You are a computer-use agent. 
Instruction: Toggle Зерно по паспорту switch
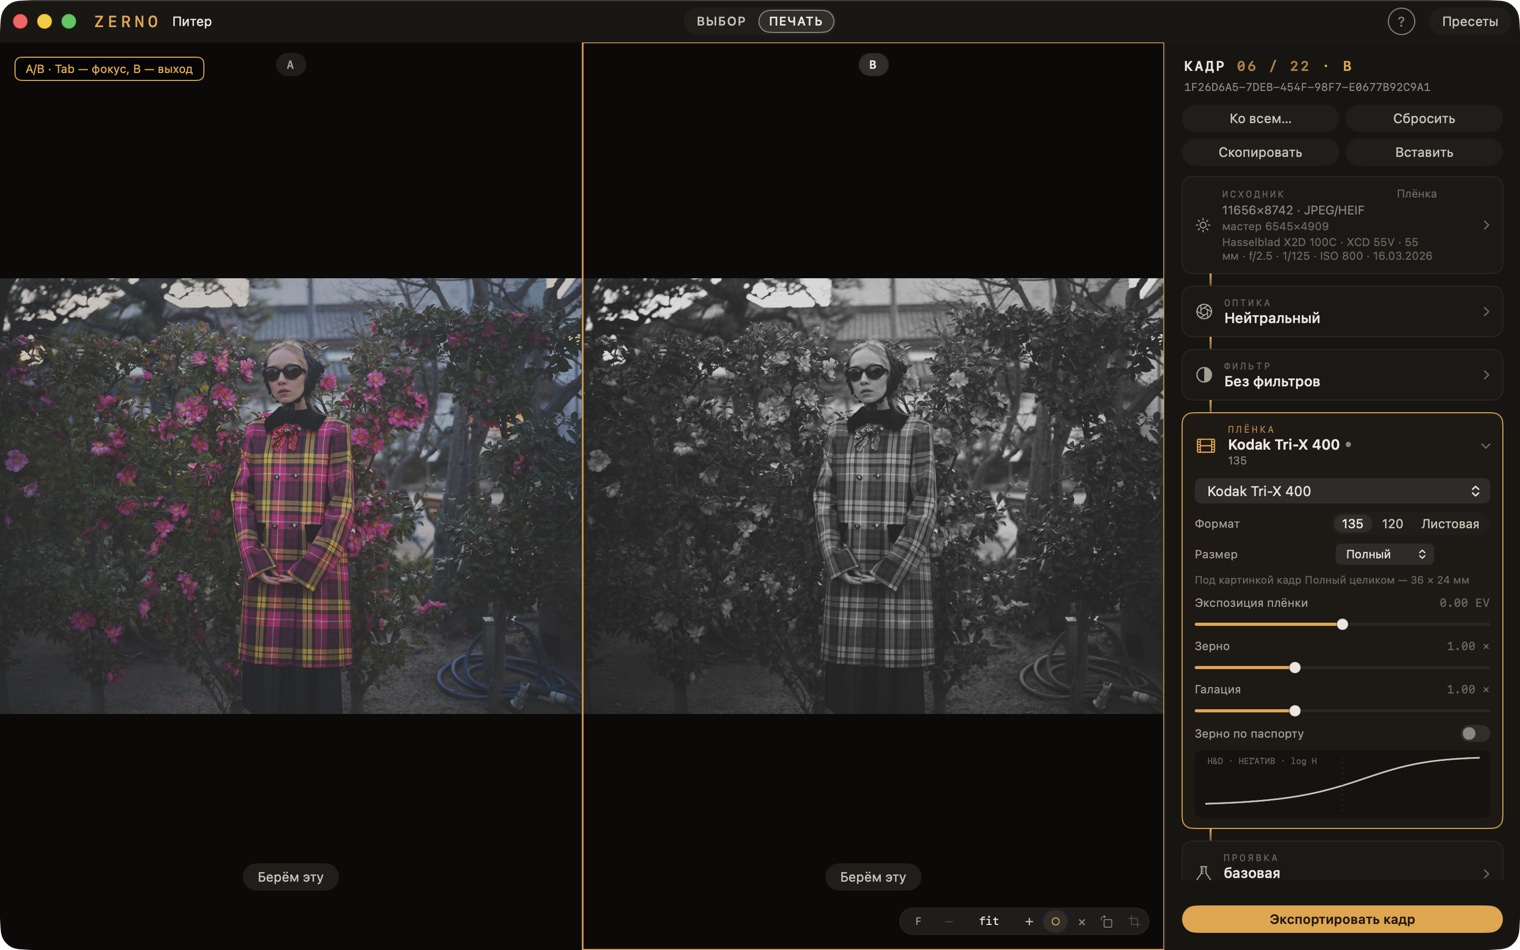click(x=1474, y=734)
